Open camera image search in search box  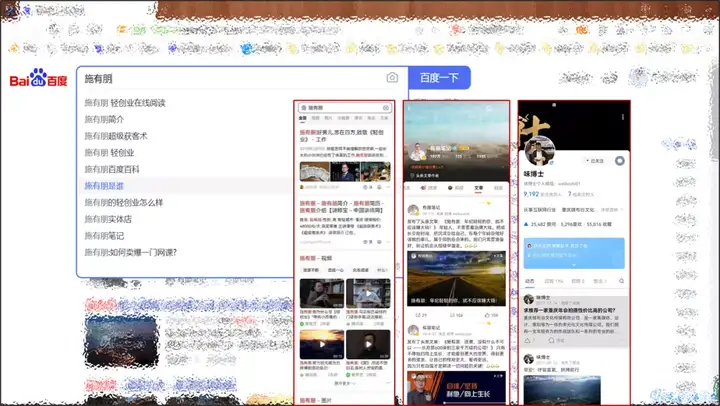(392, 78)
